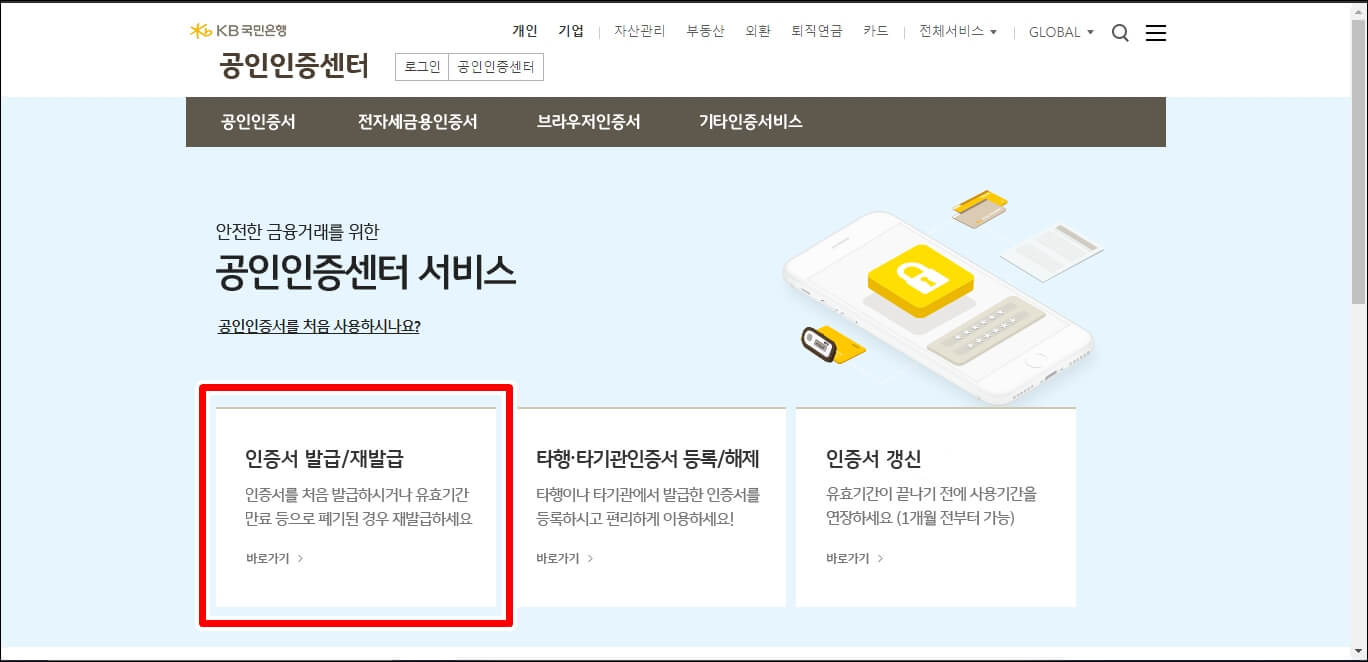The width and height of the screenshot is (1368, 662).
Task: Open the search magnifier icon
Action: (1120, 33)
